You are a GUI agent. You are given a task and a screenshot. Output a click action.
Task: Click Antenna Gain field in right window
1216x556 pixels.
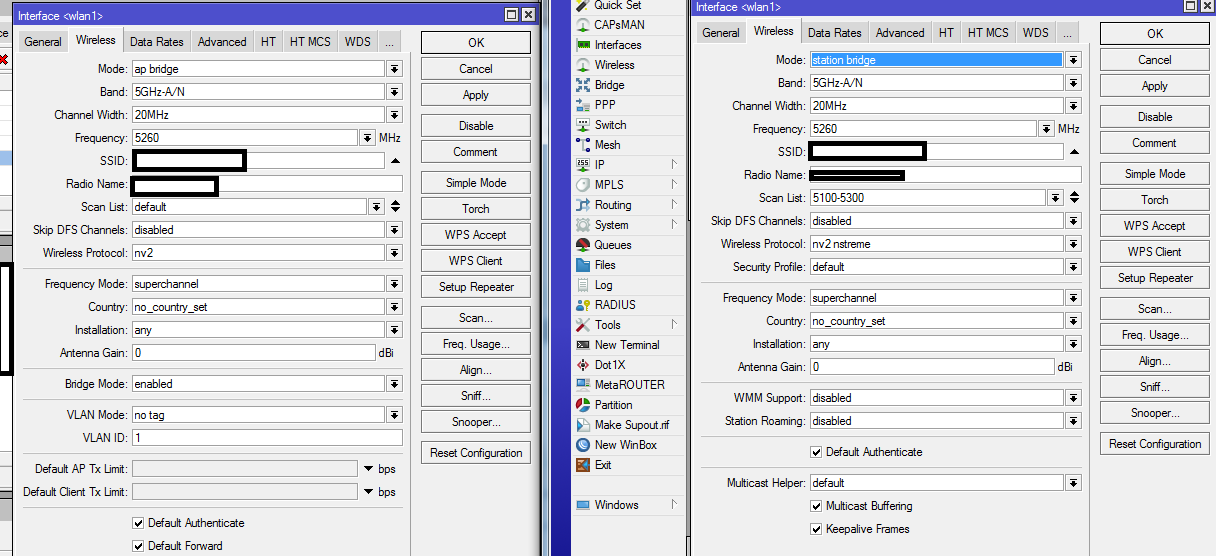[x=933, y=367]
